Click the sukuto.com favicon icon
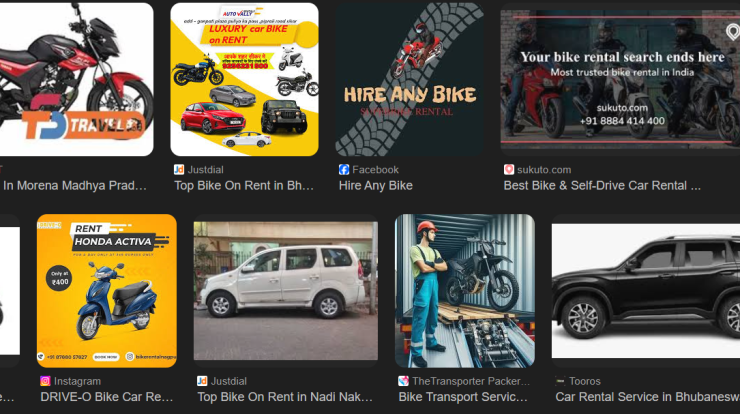 (x=509, y=169)
